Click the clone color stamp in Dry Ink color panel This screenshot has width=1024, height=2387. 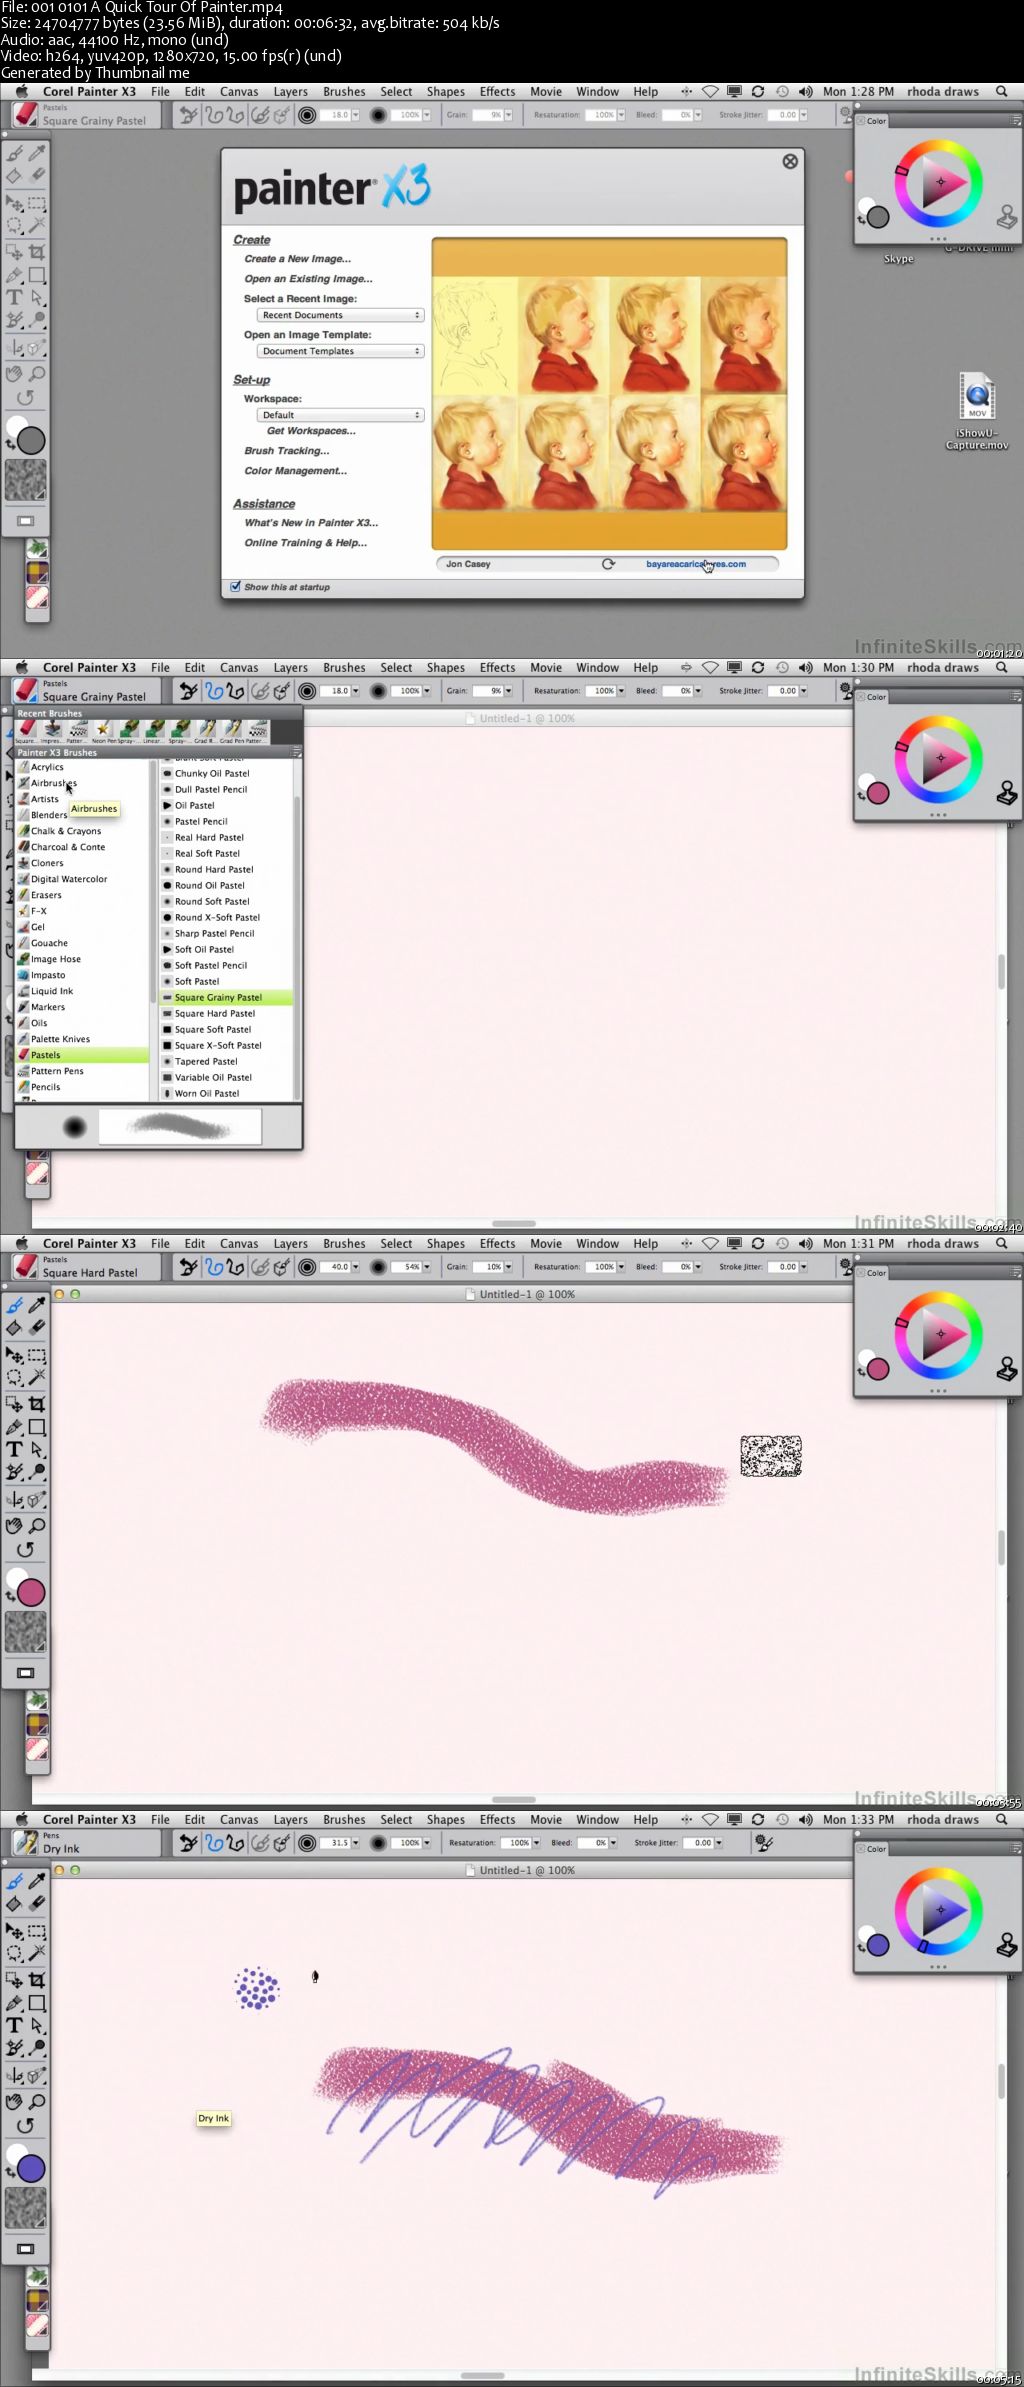pyautogui.click(x=1007, y=1945)
